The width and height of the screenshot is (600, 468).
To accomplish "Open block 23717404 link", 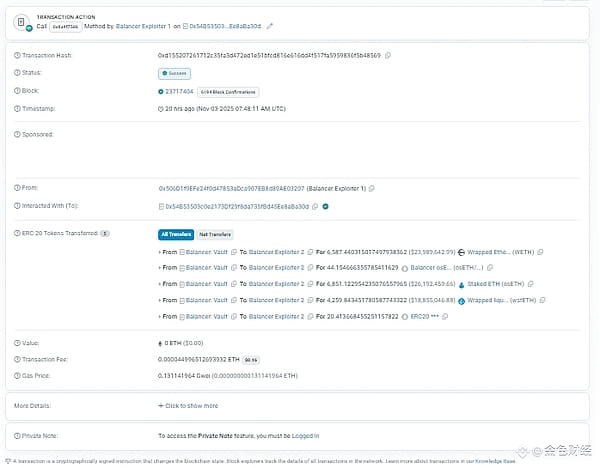I will click(179, 91).
